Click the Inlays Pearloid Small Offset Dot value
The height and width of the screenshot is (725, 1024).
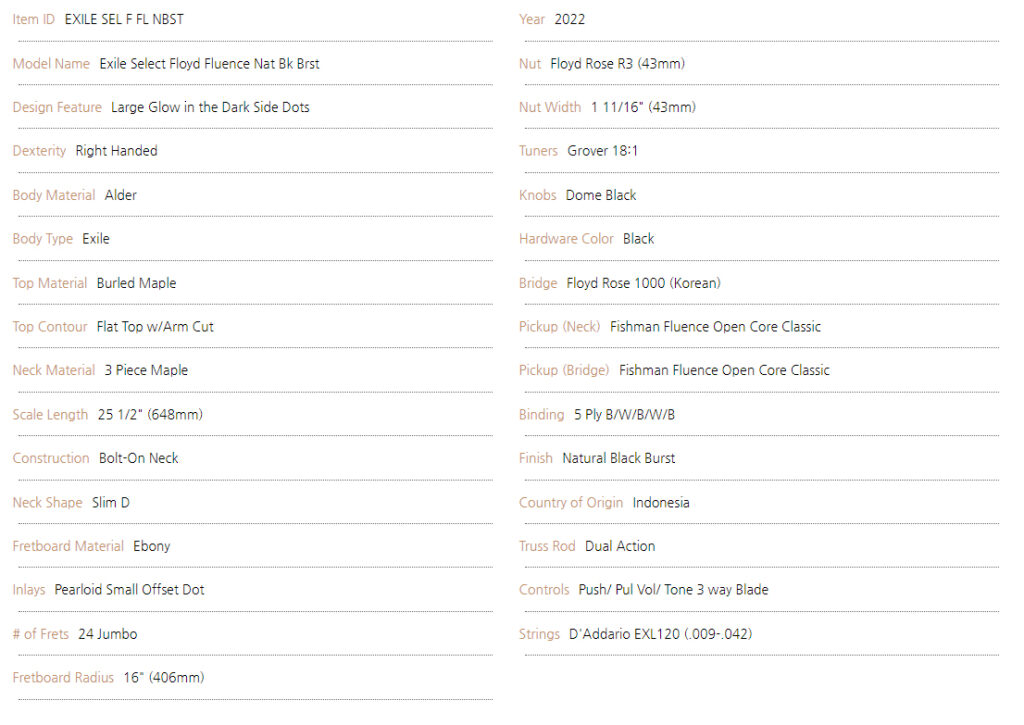129,590
